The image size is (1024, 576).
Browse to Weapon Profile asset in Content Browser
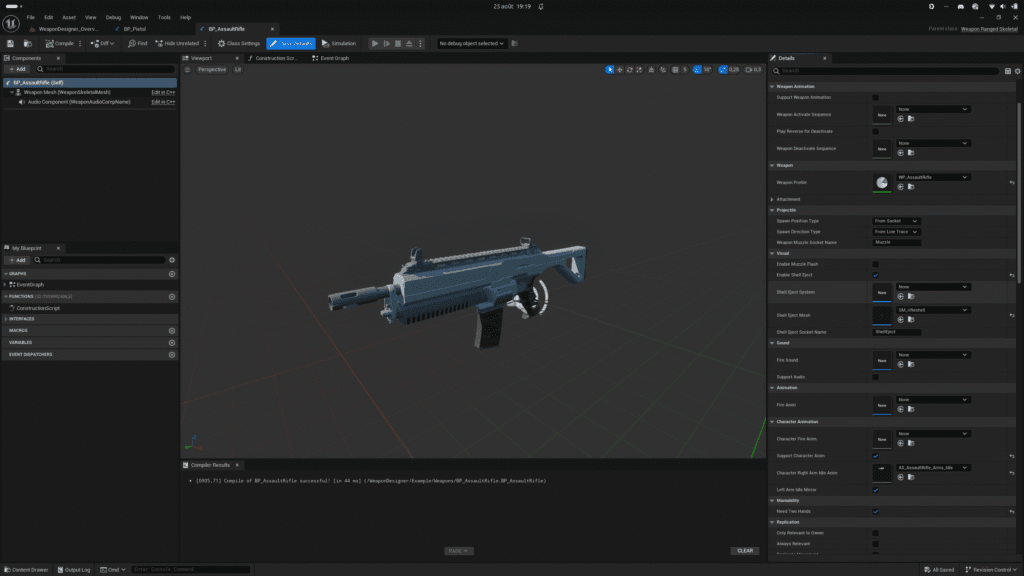click(911, 187)
